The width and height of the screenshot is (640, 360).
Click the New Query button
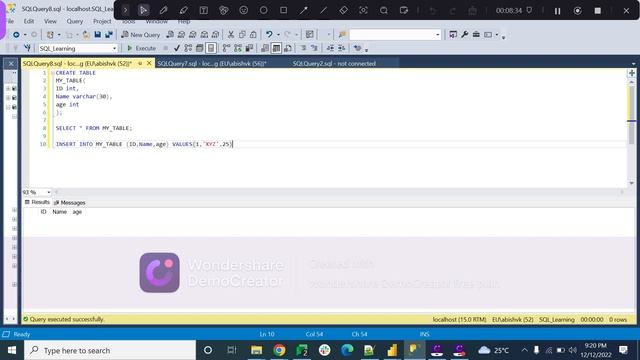point(141,35)
